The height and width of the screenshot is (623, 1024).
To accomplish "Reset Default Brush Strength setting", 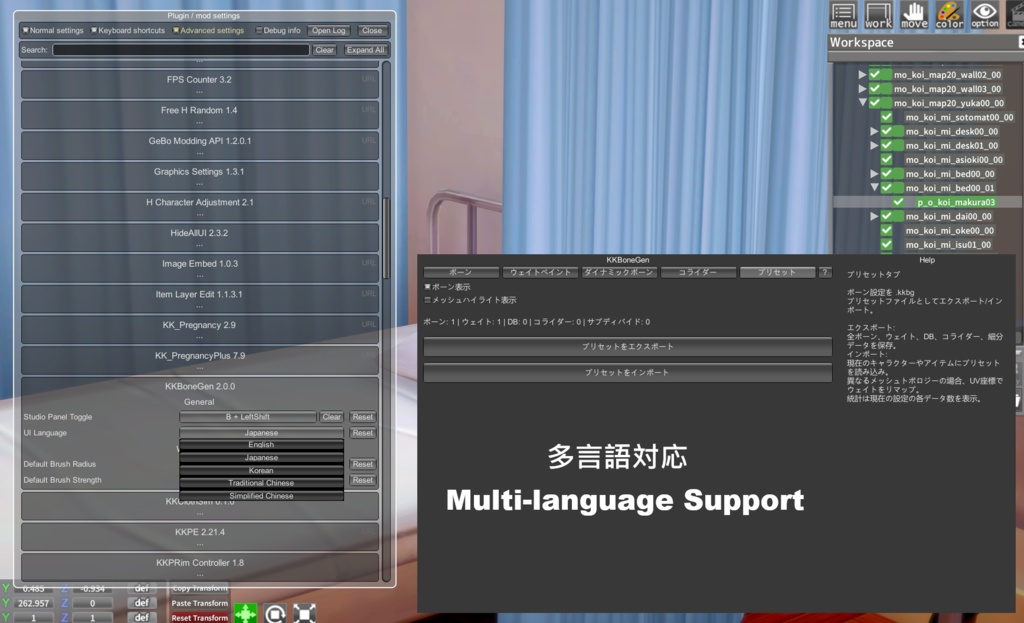I will [362, 480].
